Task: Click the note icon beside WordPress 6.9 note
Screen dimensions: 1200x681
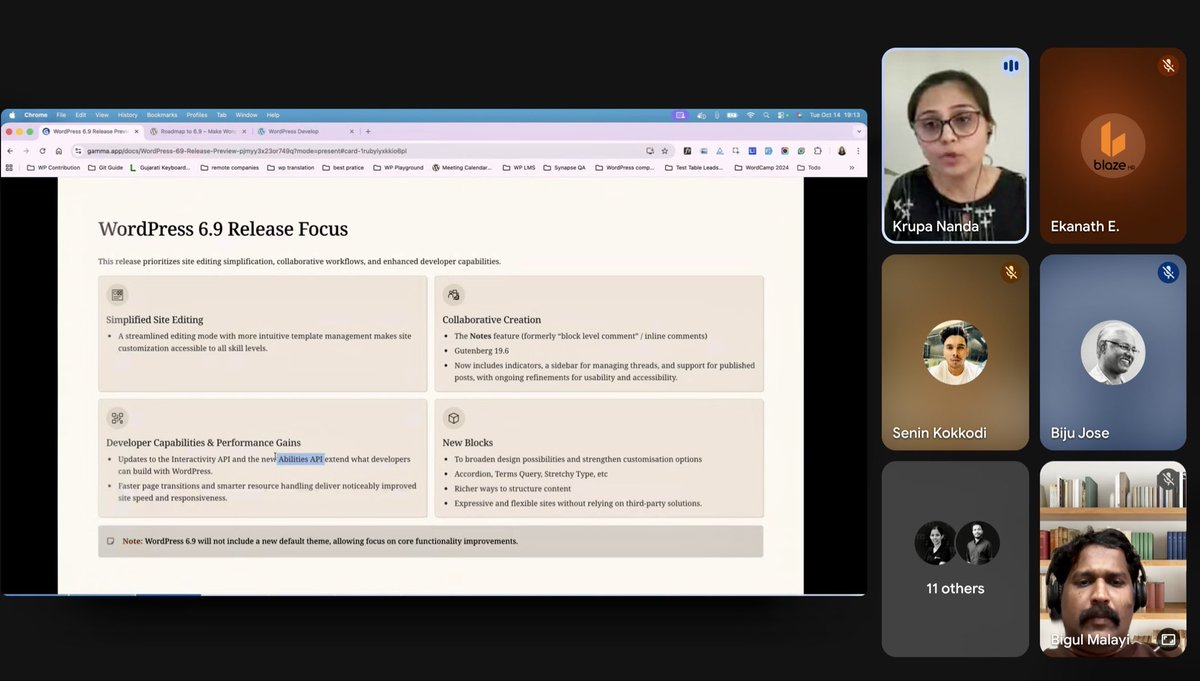Action: pyautogui.click(x=111, y=541)
